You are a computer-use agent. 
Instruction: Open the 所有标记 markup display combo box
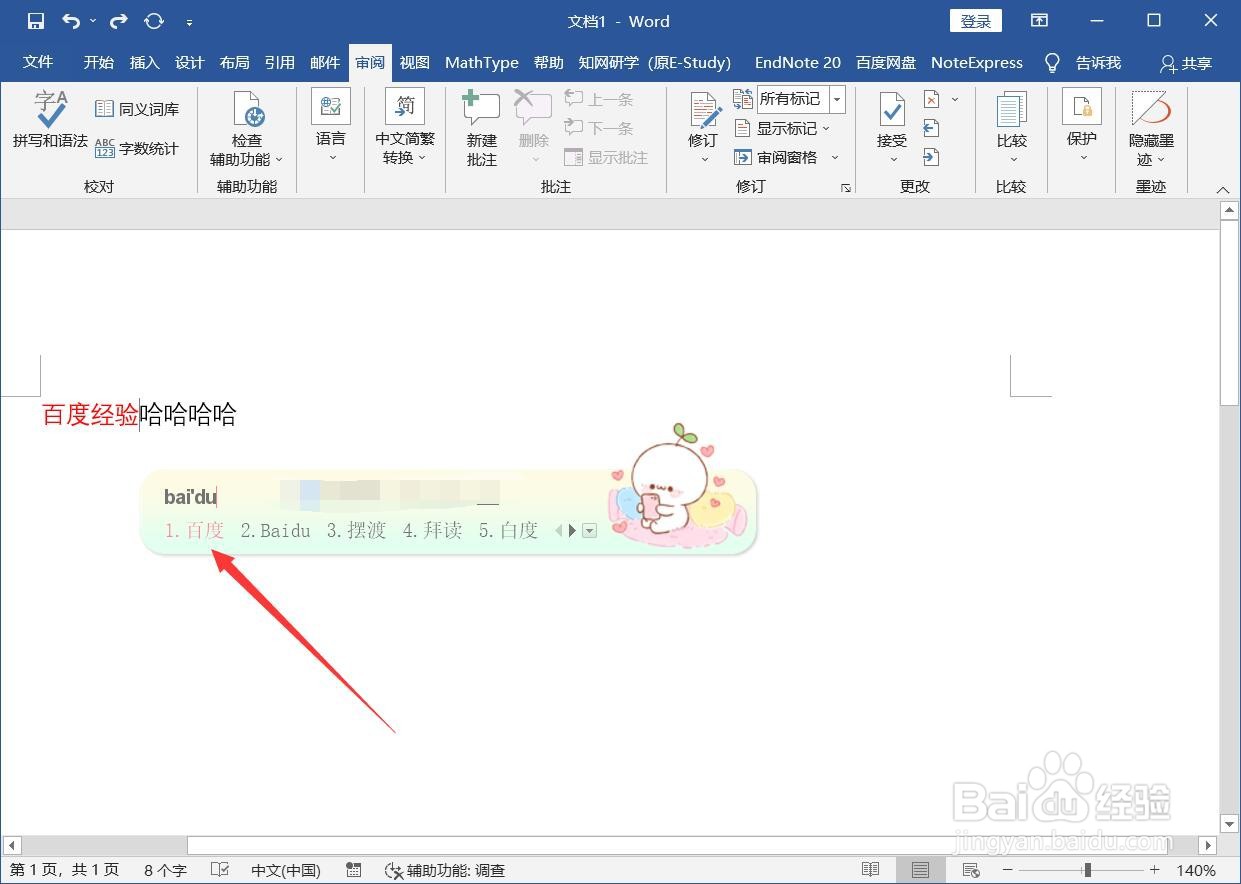(801, 99)
